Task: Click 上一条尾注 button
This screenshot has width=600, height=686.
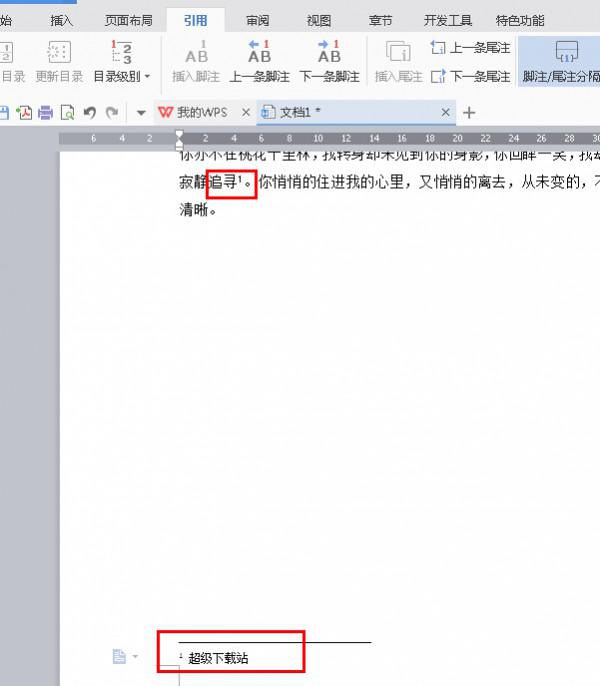Action: [470, 48]
